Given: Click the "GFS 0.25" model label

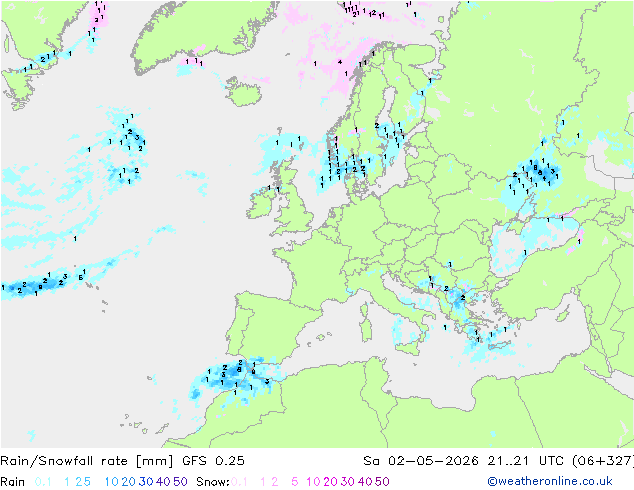Looking at the screenshot, I should [x=213, y=461].
